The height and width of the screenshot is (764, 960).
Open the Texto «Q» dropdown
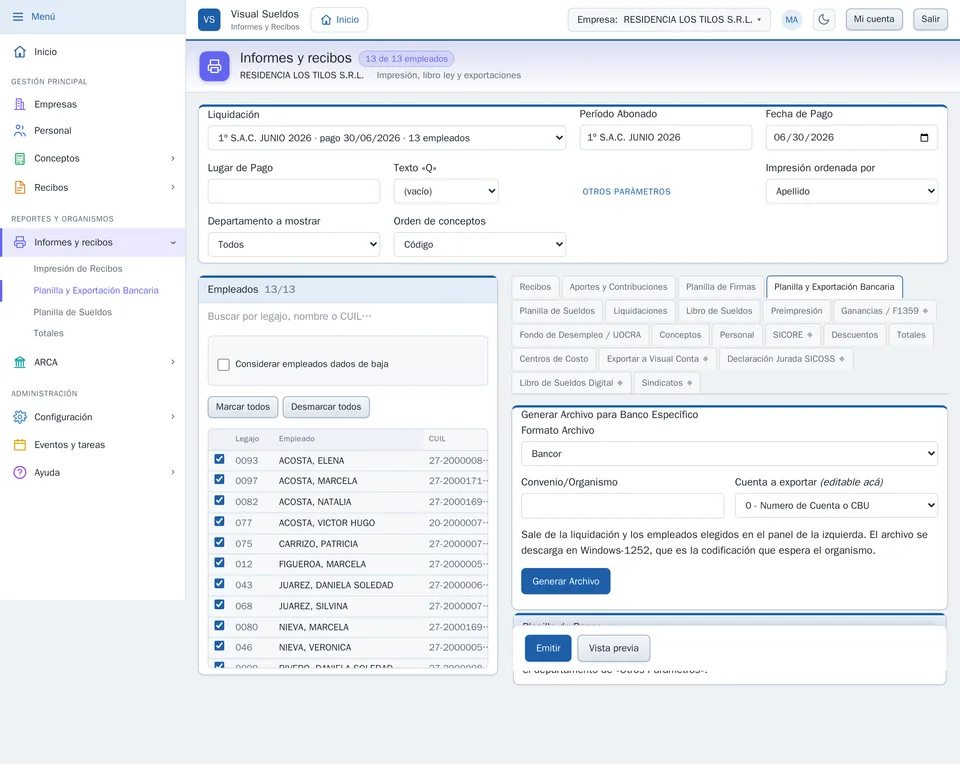click(x=446, y=192)
